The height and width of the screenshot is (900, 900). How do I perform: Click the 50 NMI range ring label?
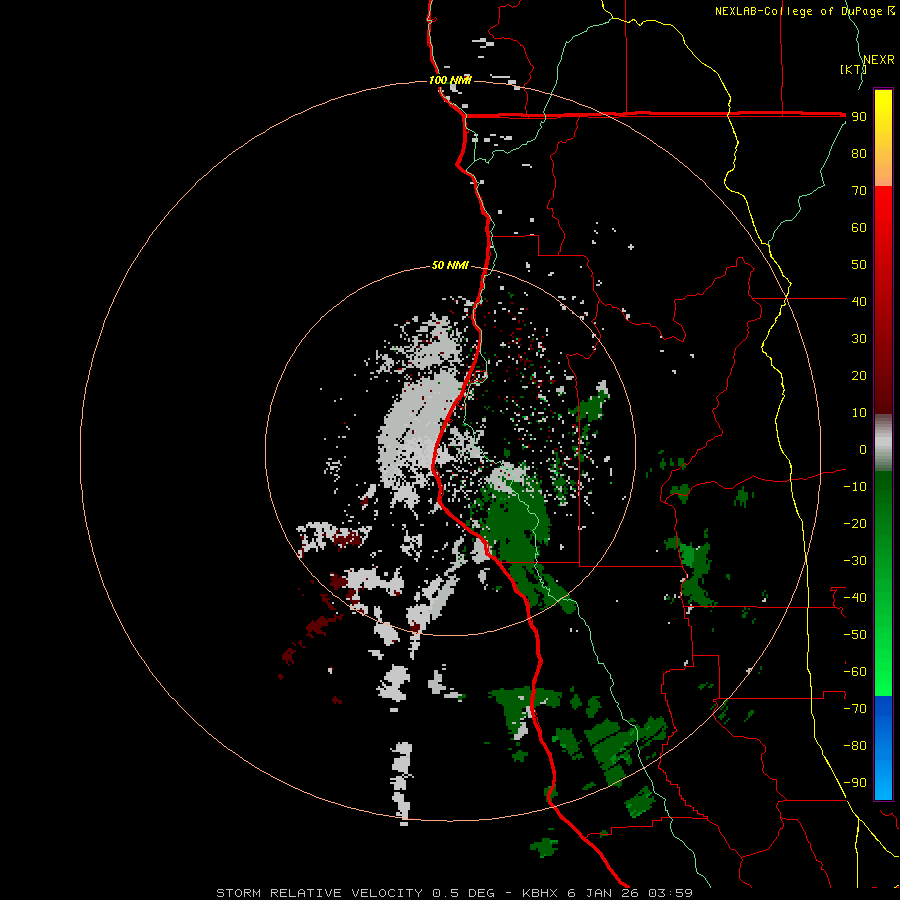450,265
